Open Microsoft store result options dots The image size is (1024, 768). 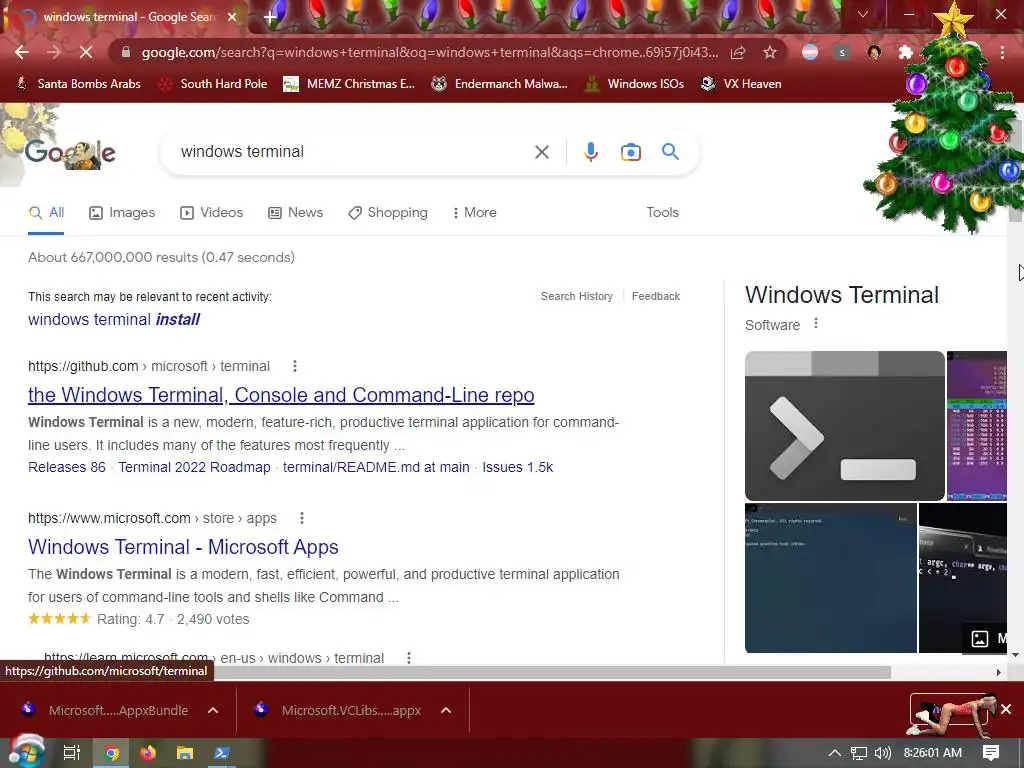[302, 519]
